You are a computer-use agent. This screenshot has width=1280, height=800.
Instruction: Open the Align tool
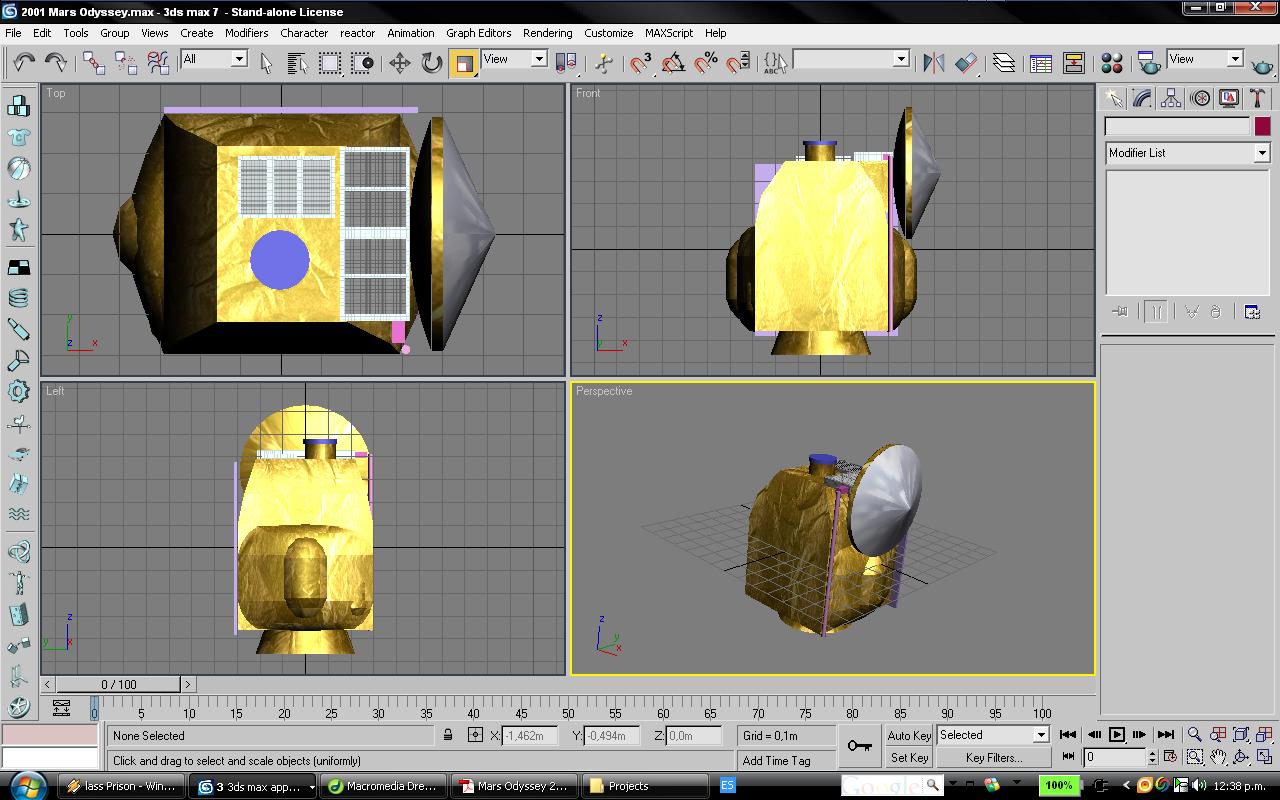tap(966, 63)
